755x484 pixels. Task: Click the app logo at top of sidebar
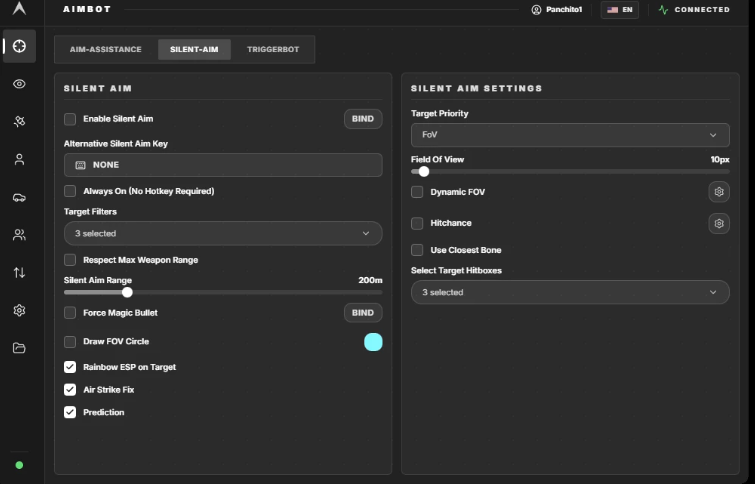(19, 9)
